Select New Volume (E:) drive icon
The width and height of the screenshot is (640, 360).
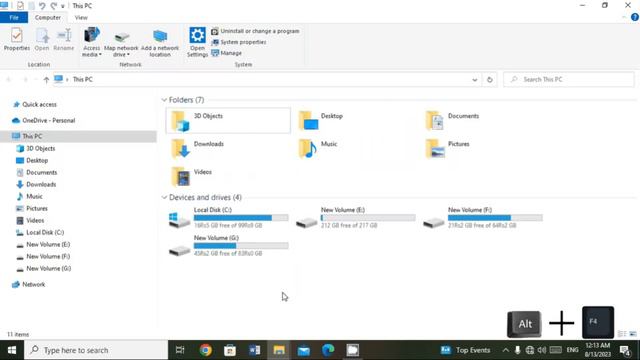(307, 222)
